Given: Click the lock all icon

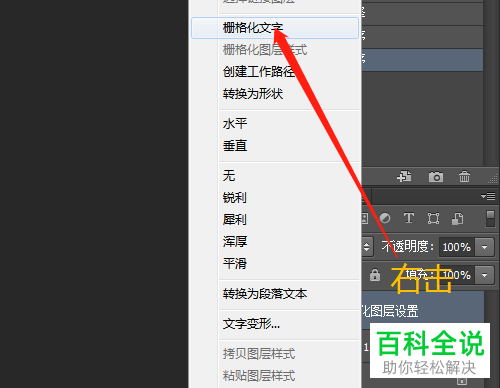Looking at the screenshot, I should coord(375,275).
